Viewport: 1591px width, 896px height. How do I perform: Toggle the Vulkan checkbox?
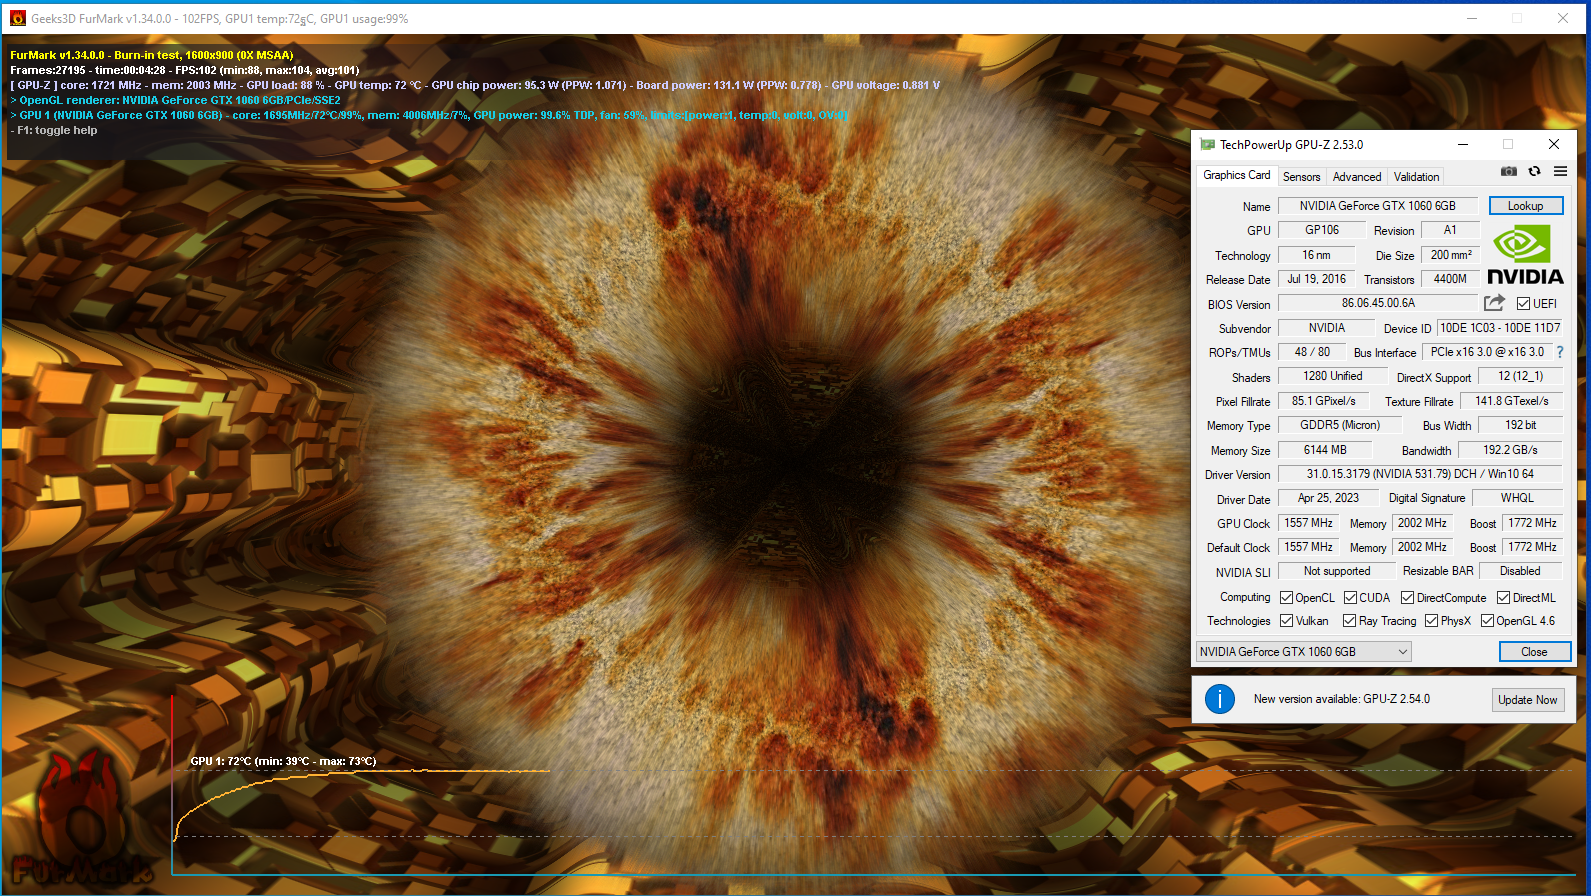(x=1287, y=621)
